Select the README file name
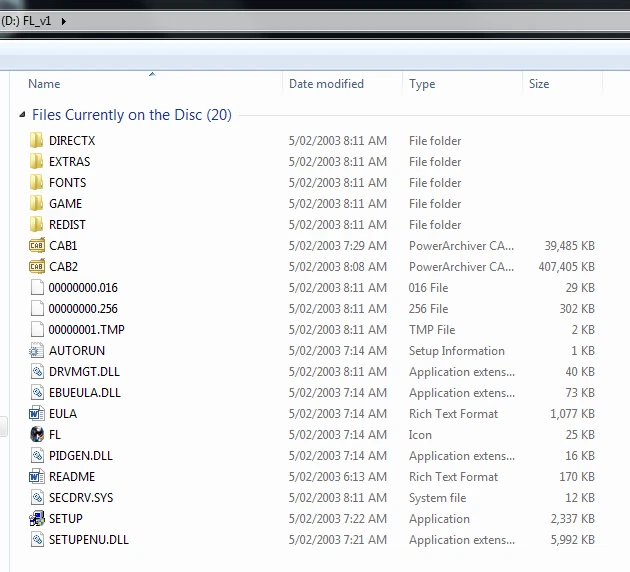 coord(72,477)
